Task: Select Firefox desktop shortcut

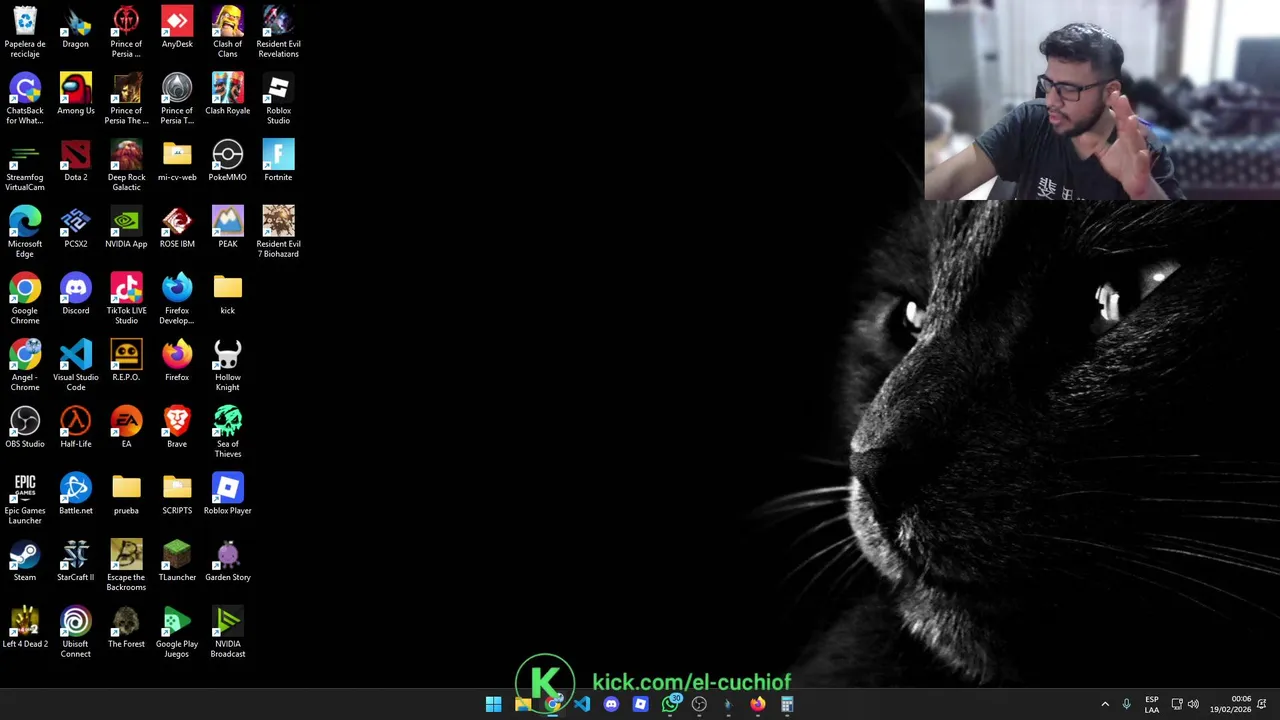Action: (x=177, y=360)
